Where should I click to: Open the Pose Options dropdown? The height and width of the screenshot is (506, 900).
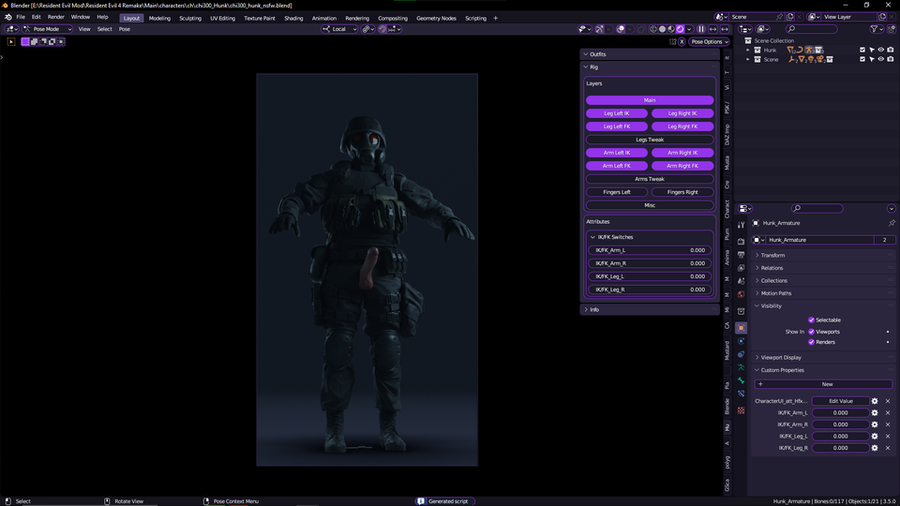(709, 42)
